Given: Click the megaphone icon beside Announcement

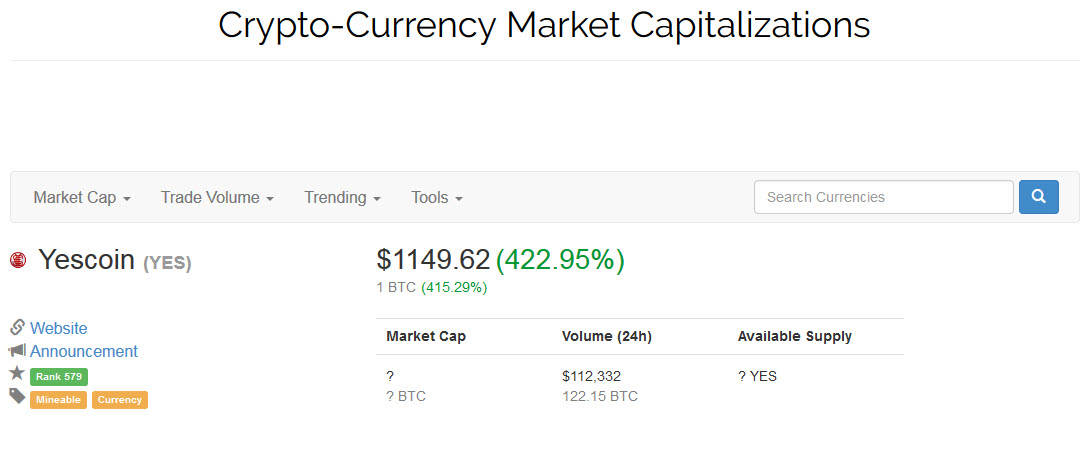Looking at the screenshot, I should (17, 350).
